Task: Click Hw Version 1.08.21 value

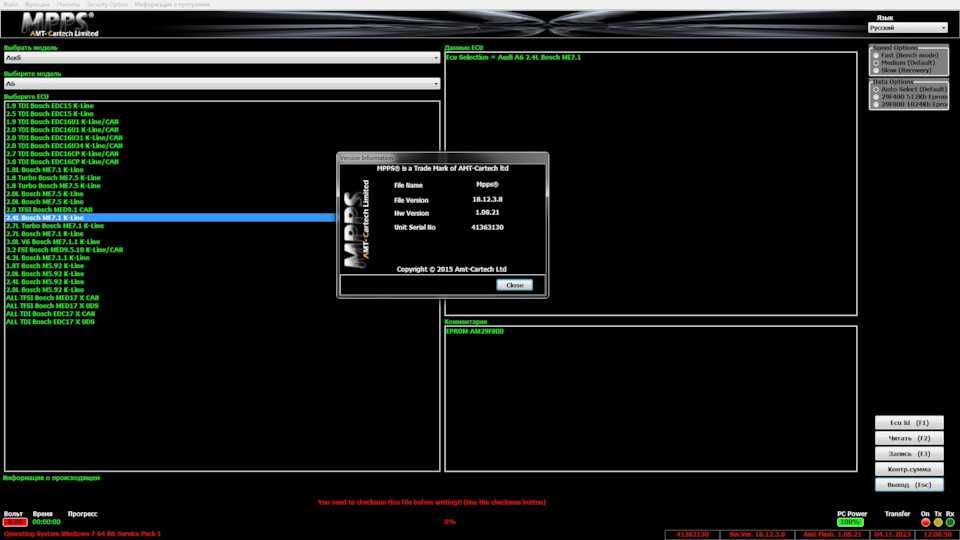Action: [487, 212]
